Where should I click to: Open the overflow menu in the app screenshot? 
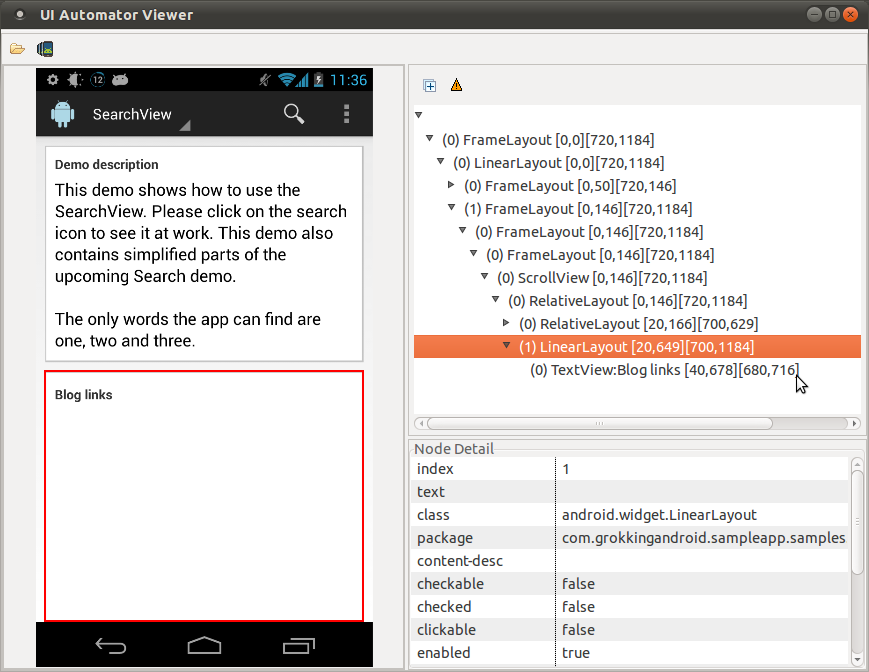point(346,114)
